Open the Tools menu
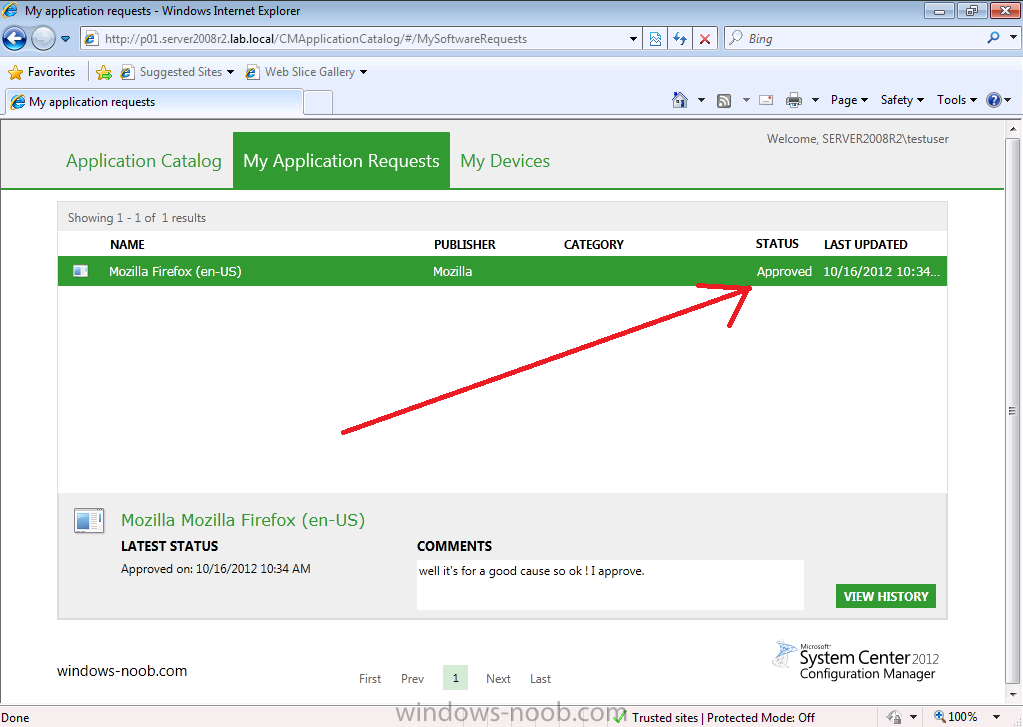The image size is (1023, 727). pos(956,100)
